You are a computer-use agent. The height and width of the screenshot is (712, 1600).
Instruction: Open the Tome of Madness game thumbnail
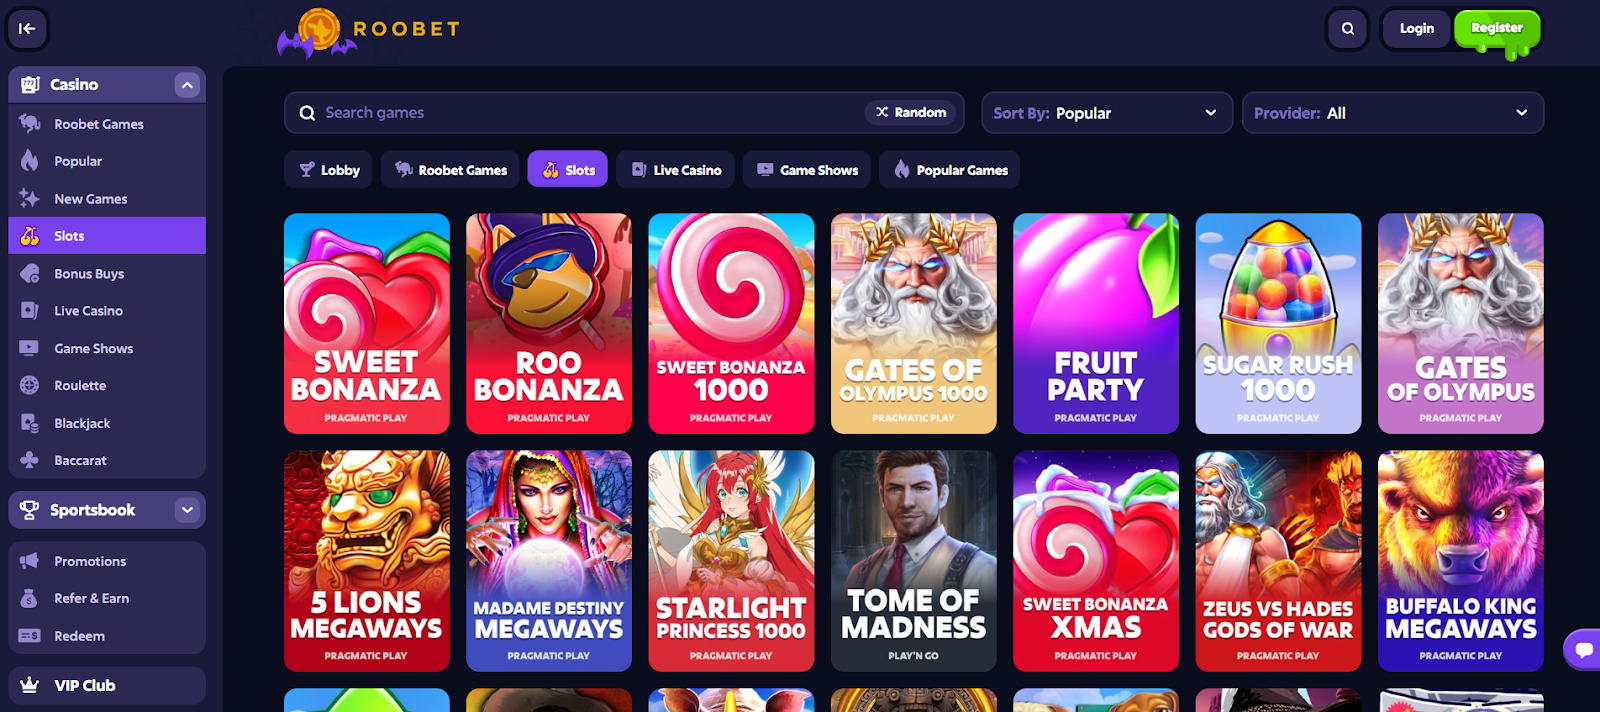pos(914,561)
